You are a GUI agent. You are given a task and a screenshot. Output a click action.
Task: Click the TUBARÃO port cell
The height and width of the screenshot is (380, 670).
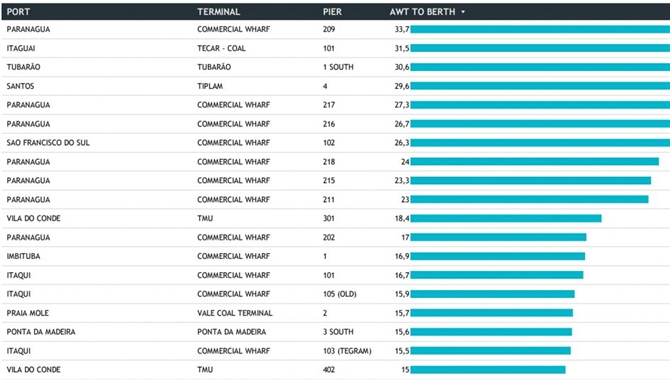point(24,67)
